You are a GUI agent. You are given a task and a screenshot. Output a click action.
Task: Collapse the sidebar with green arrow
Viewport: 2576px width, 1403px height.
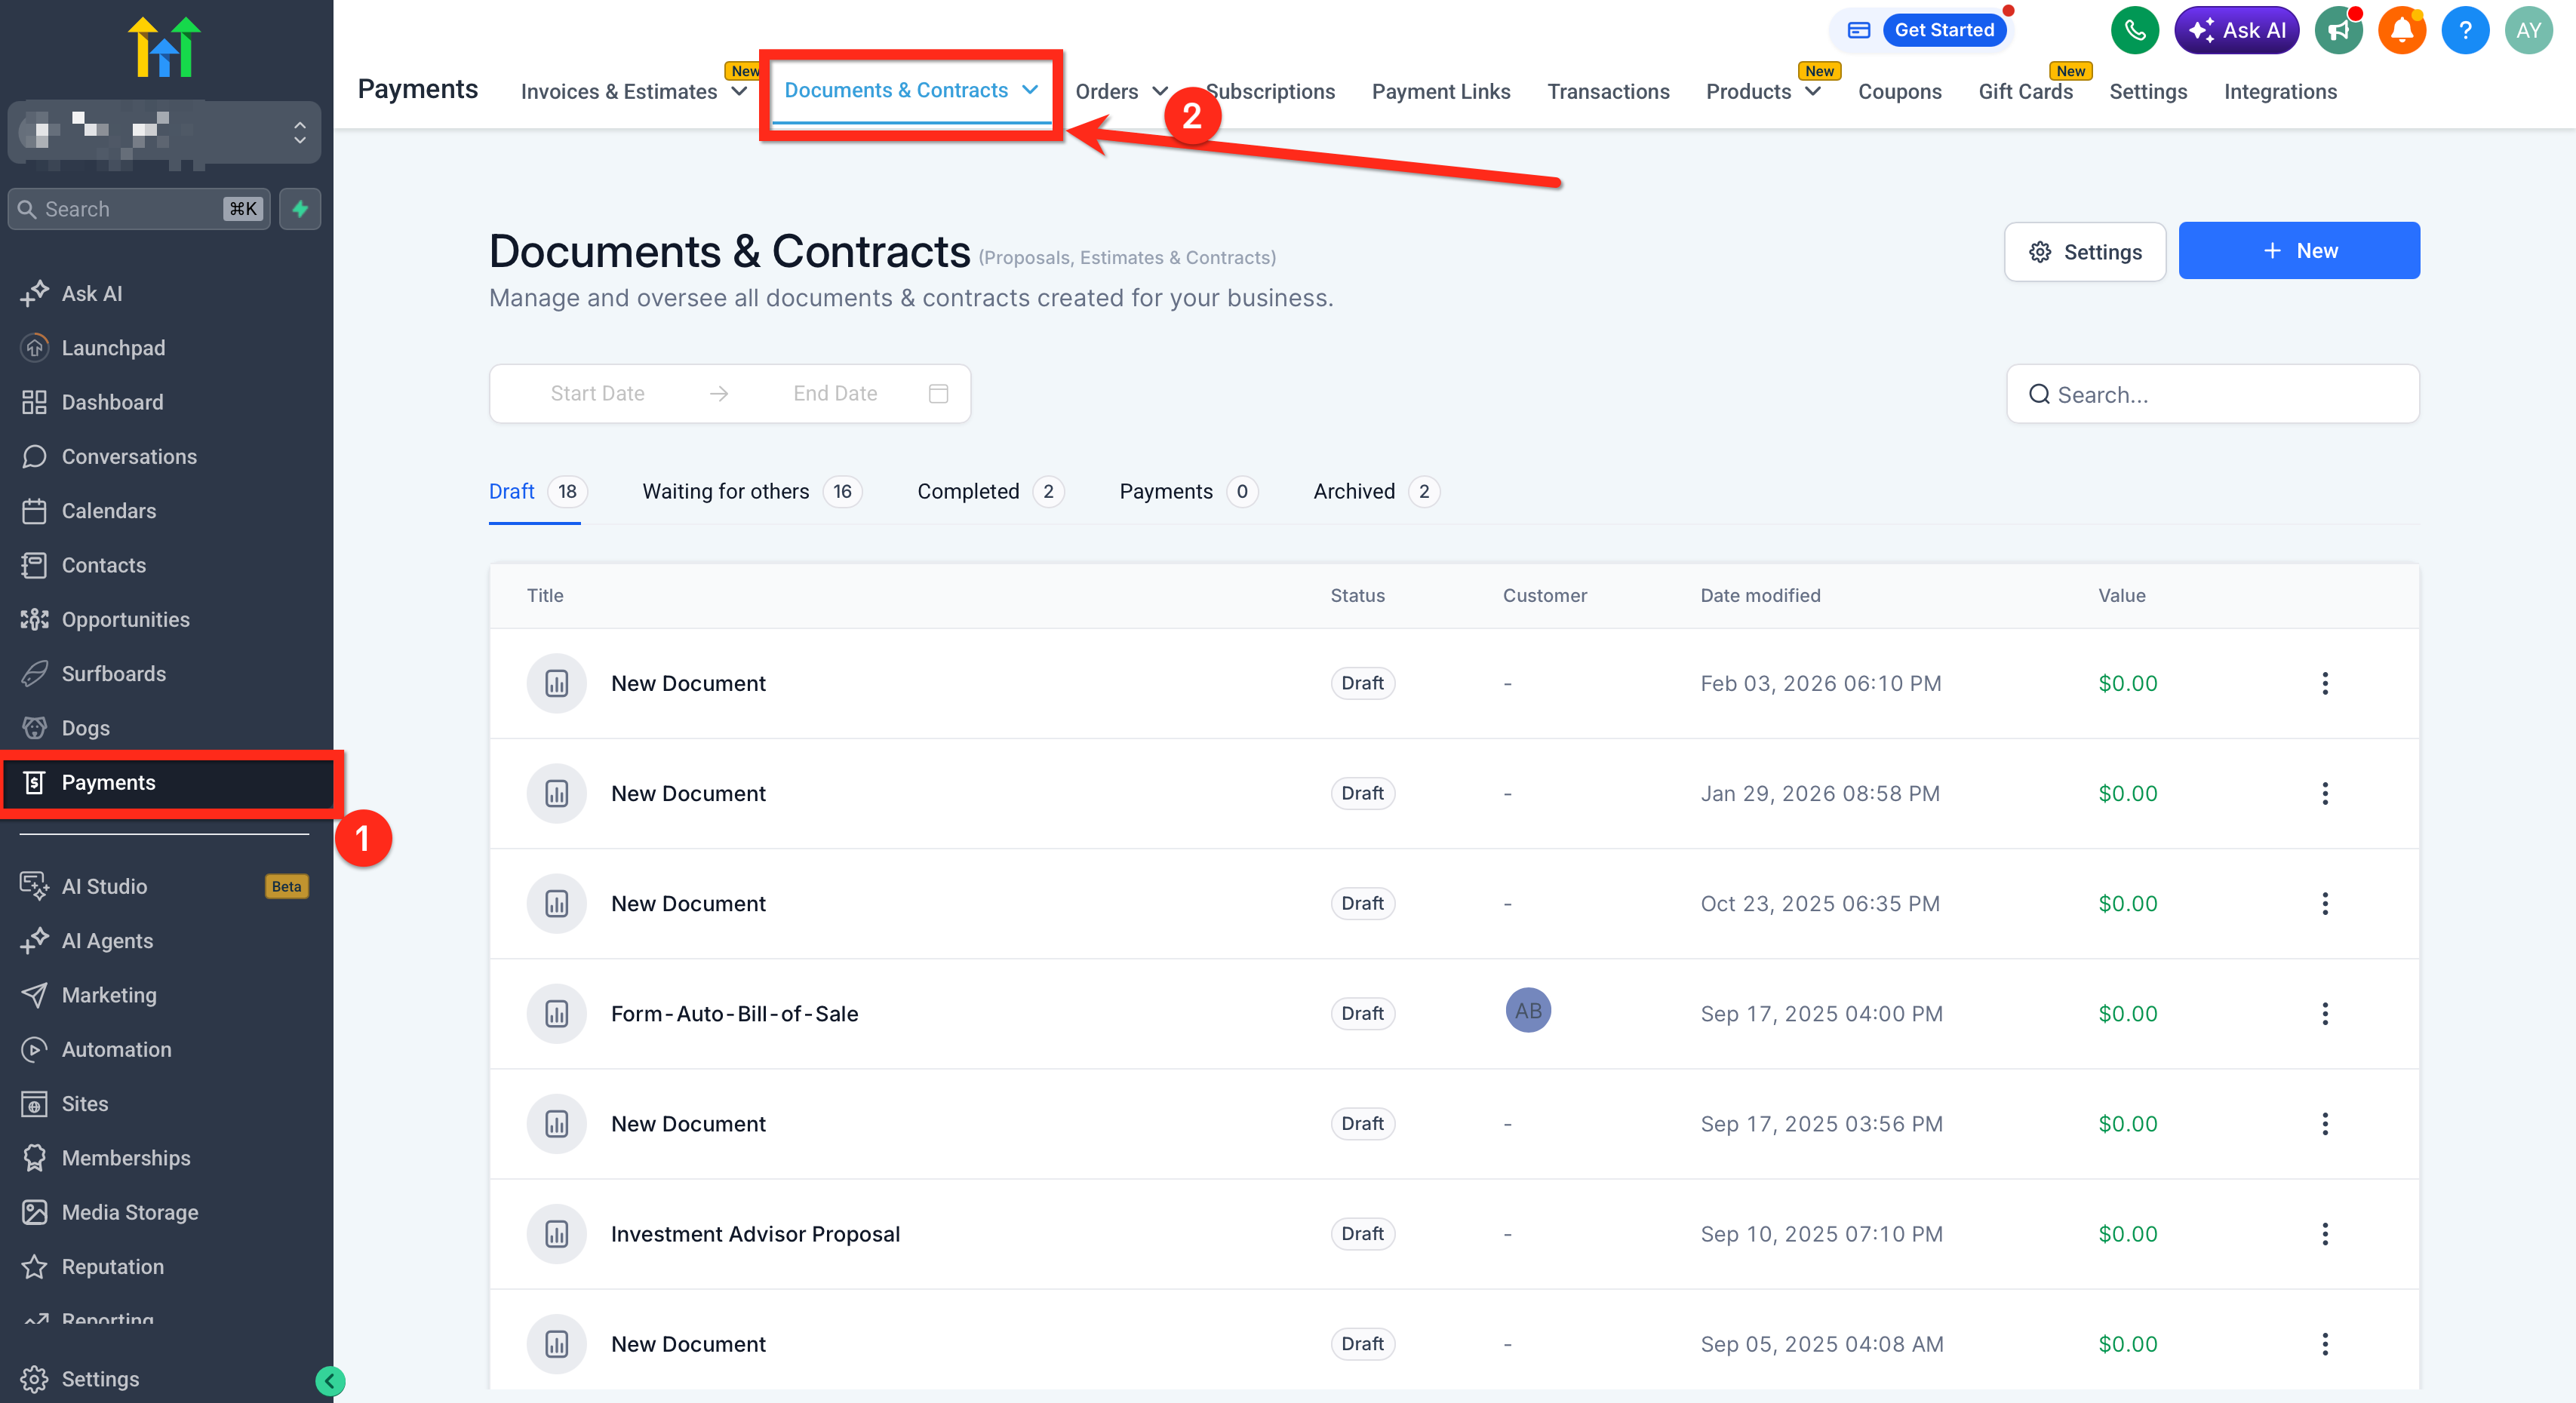coord(330,1381)
